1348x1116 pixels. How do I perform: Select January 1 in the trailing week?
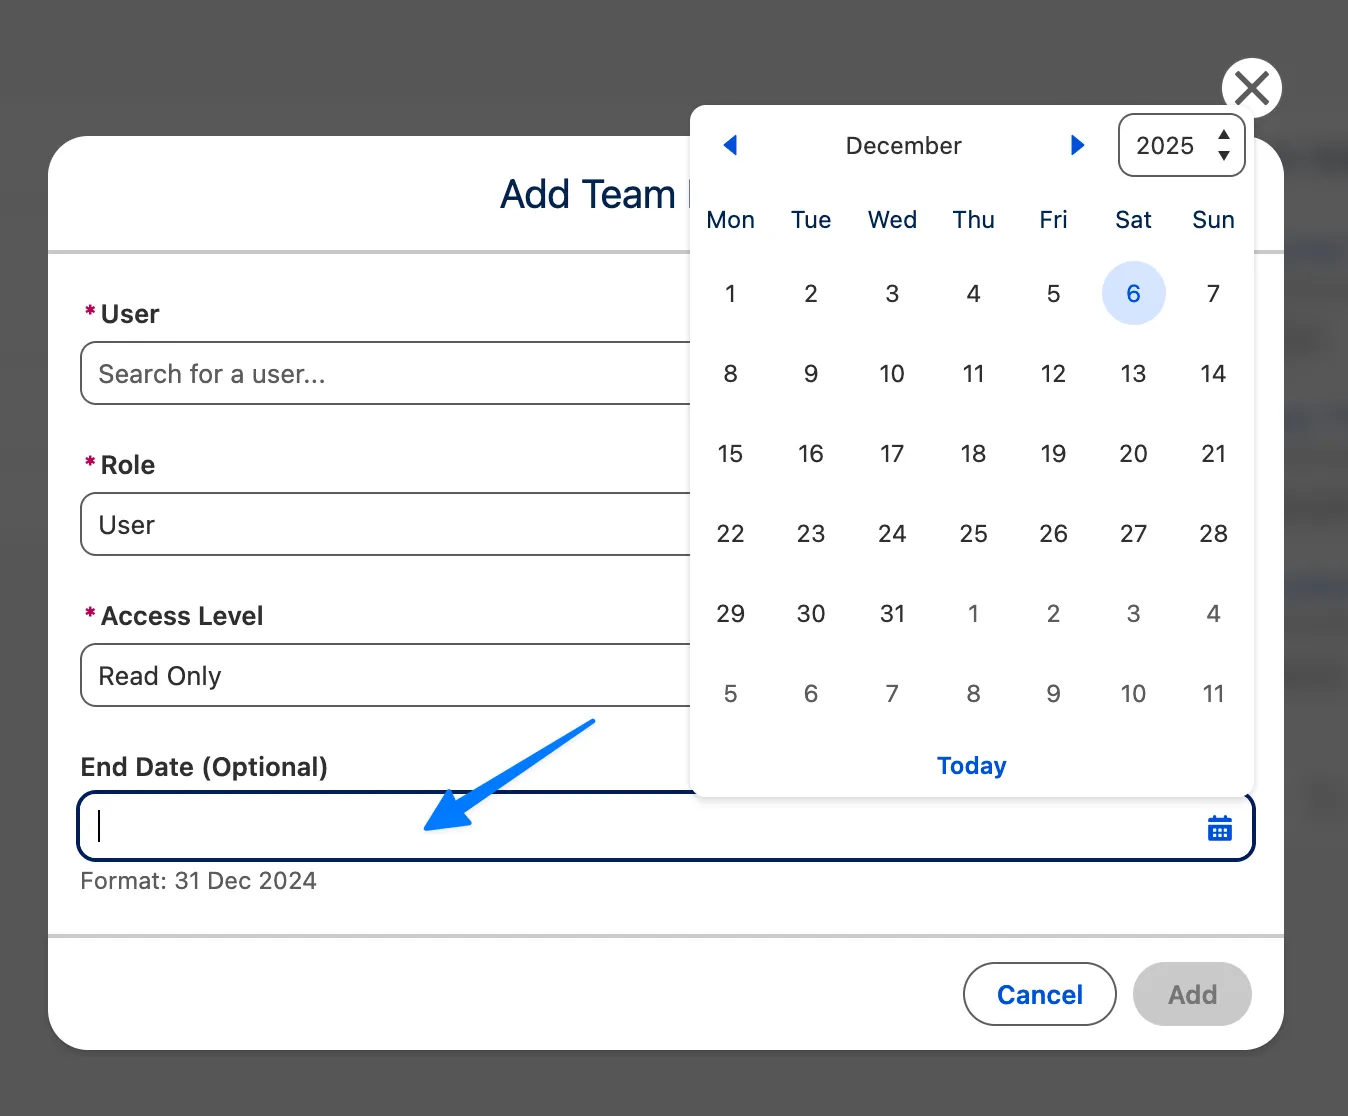[973, 613]
